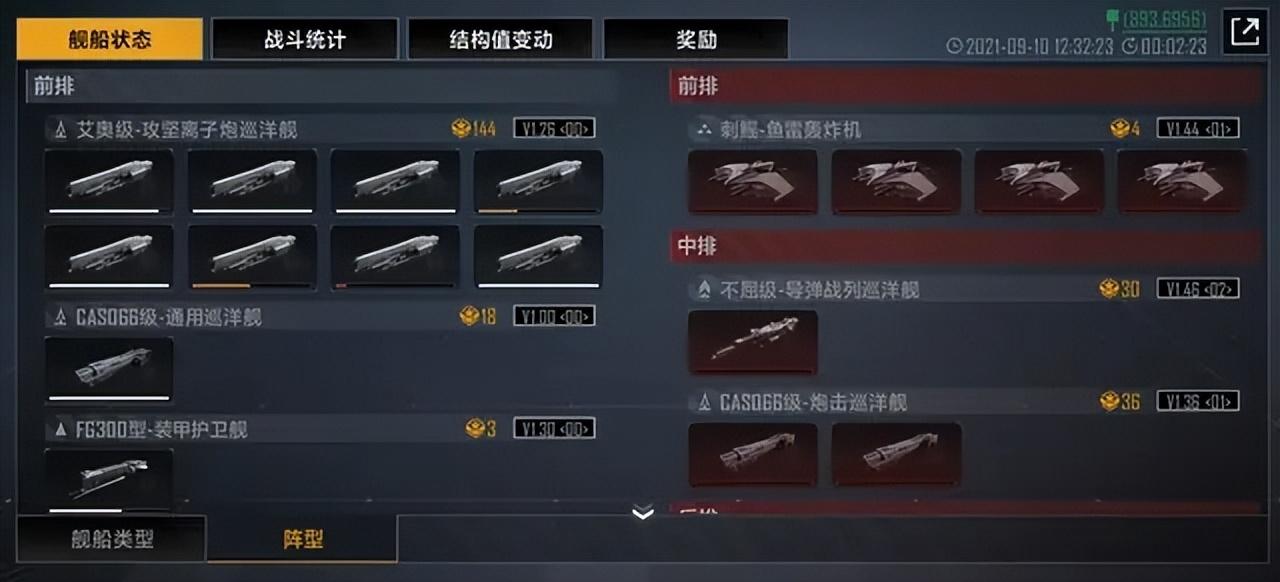Viewport: 1280px width, 582px height.
Task: Click the green location pin coordinates link
Action: click(1156, 20)
